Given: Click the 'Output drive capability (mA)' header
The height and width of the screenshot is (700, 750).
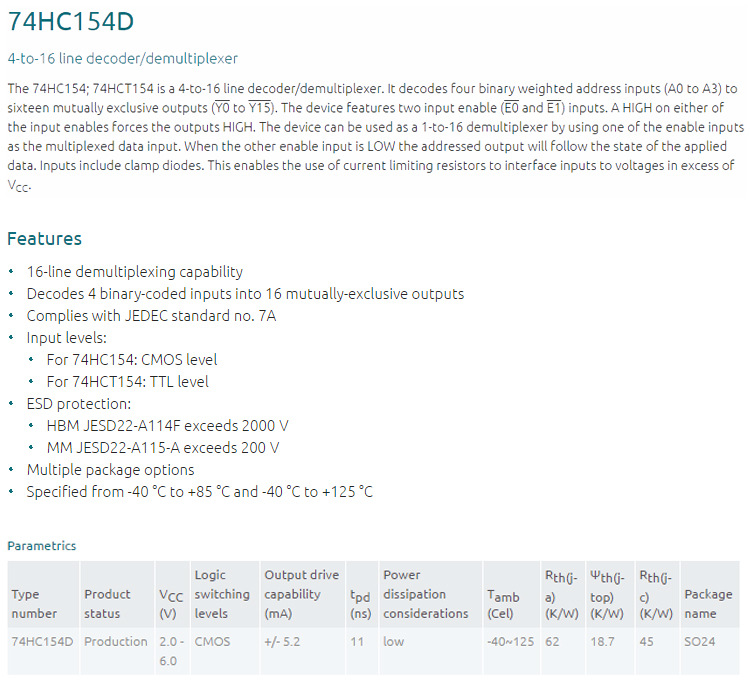Looking at the screenshot, I should (x=301, y=594).
